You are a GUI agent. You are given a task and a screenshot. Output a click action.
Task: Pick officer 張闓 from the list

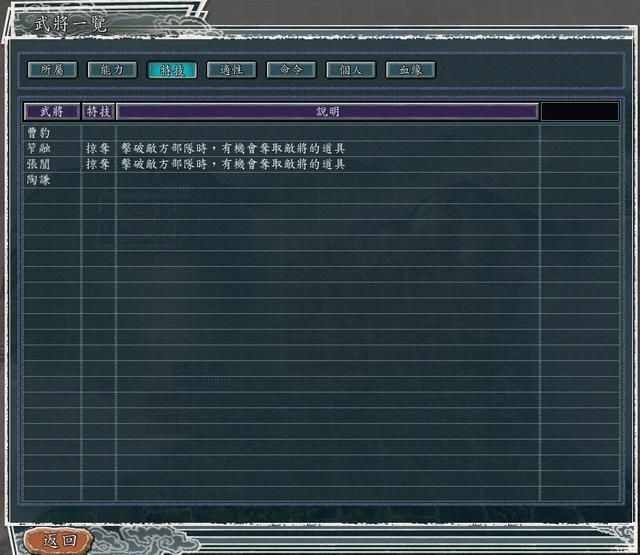pos(39,164)
